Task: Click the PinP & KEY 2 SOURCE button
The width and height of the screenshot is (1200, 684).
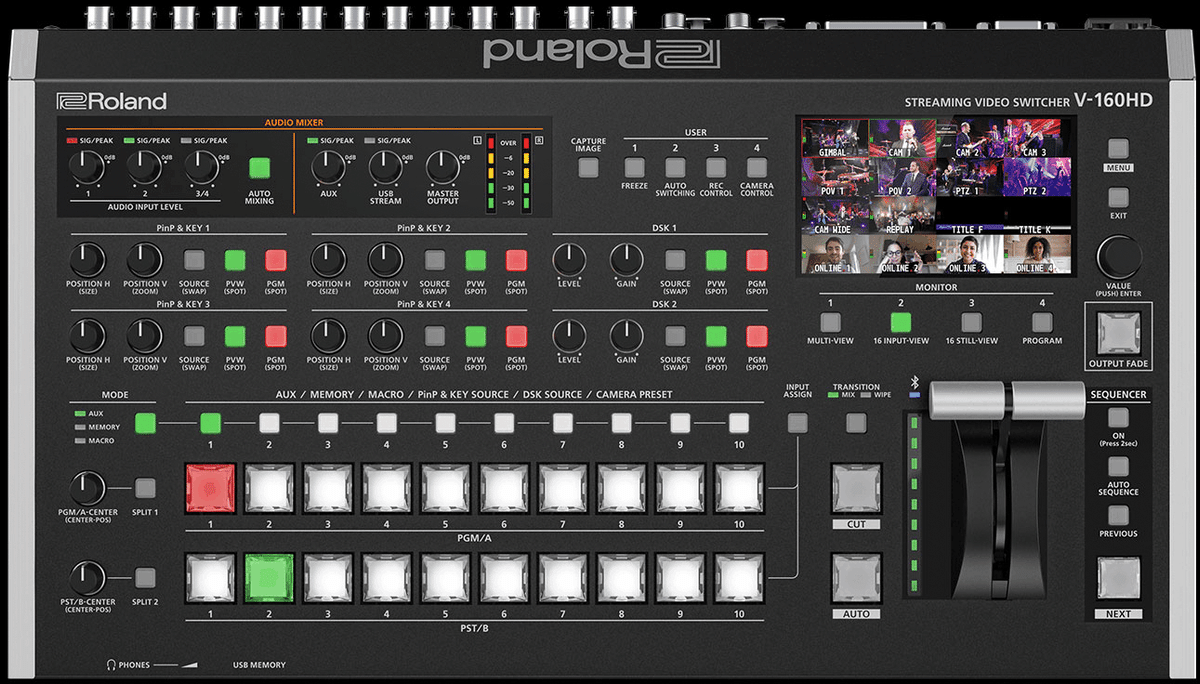Action: (x=435, y=261)
